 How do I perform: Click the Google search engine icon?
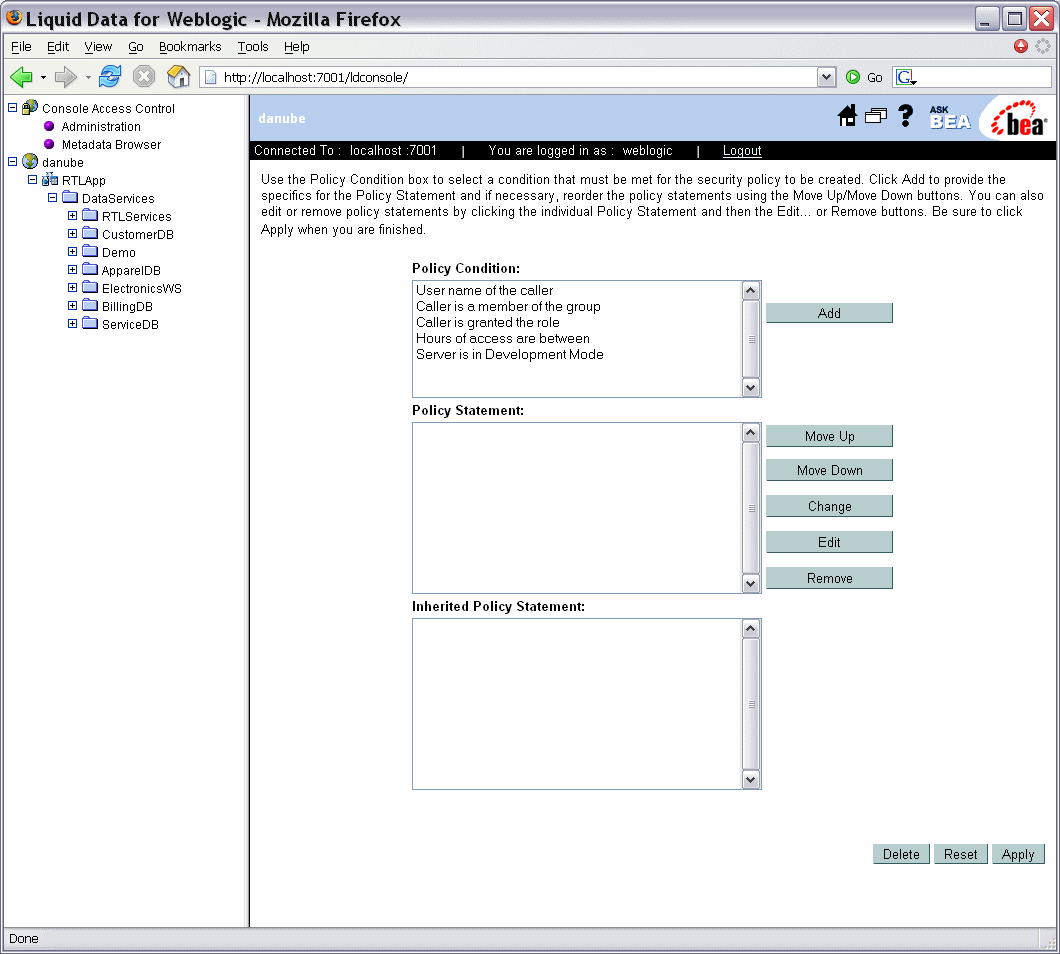[905, 77]
